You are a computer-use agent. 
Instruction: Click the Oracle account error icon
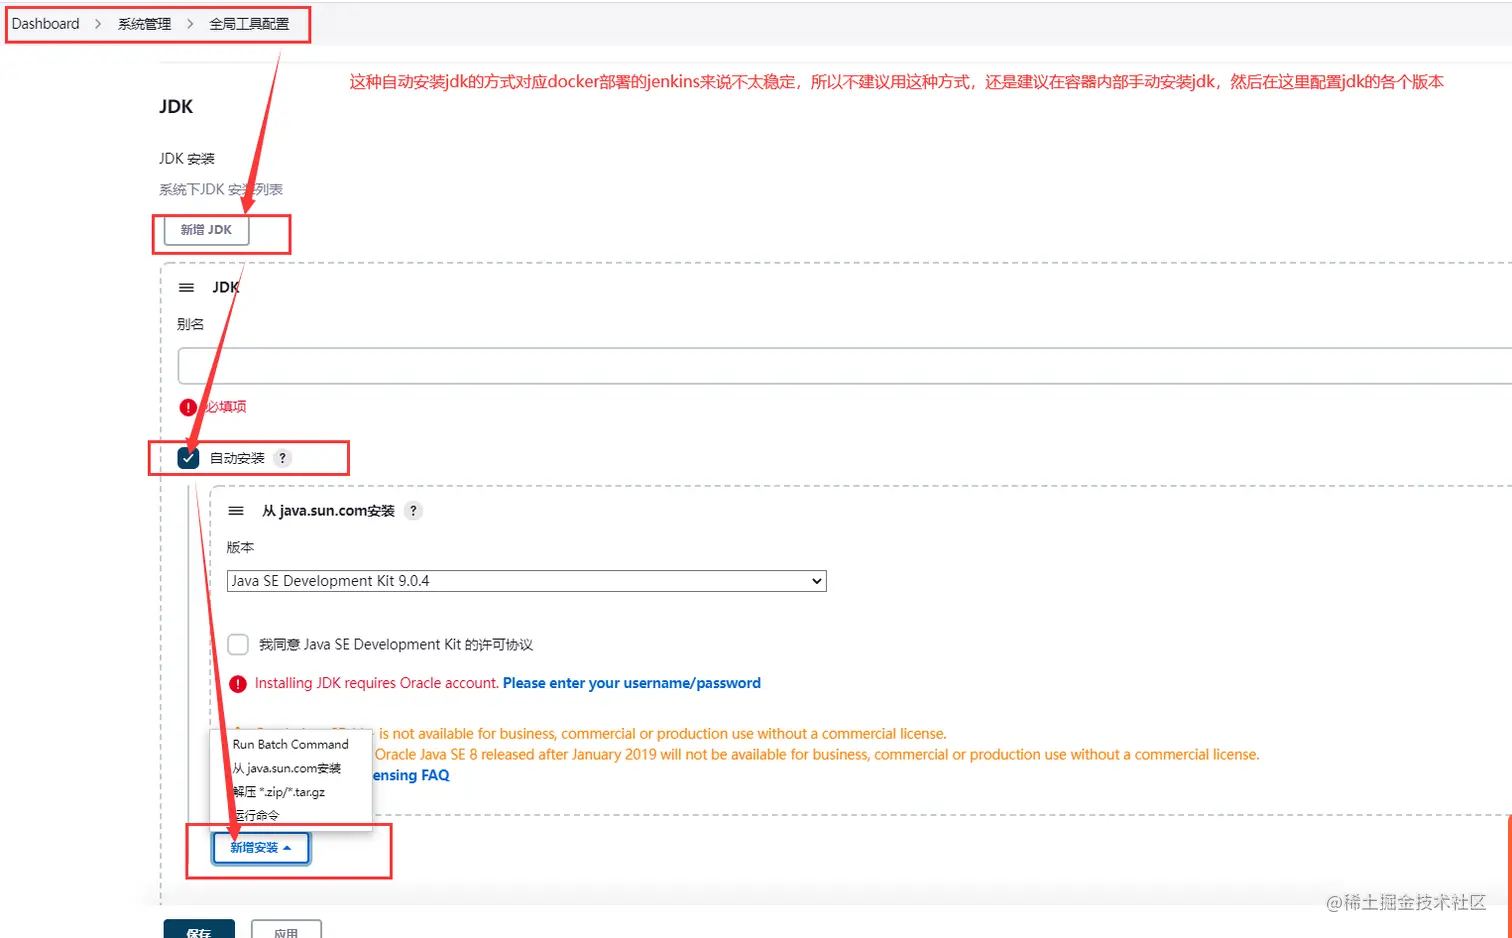[238, 684]
